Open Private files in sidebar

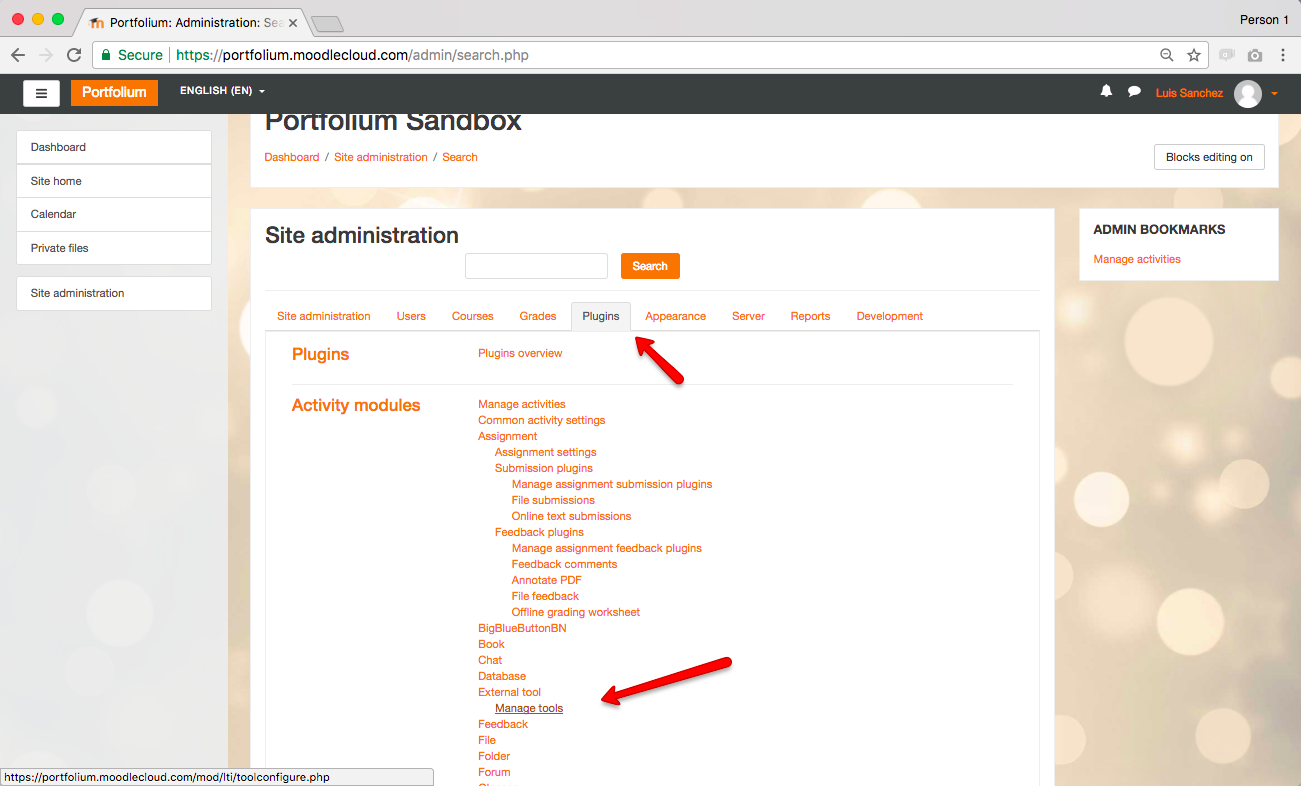(114, 248)
